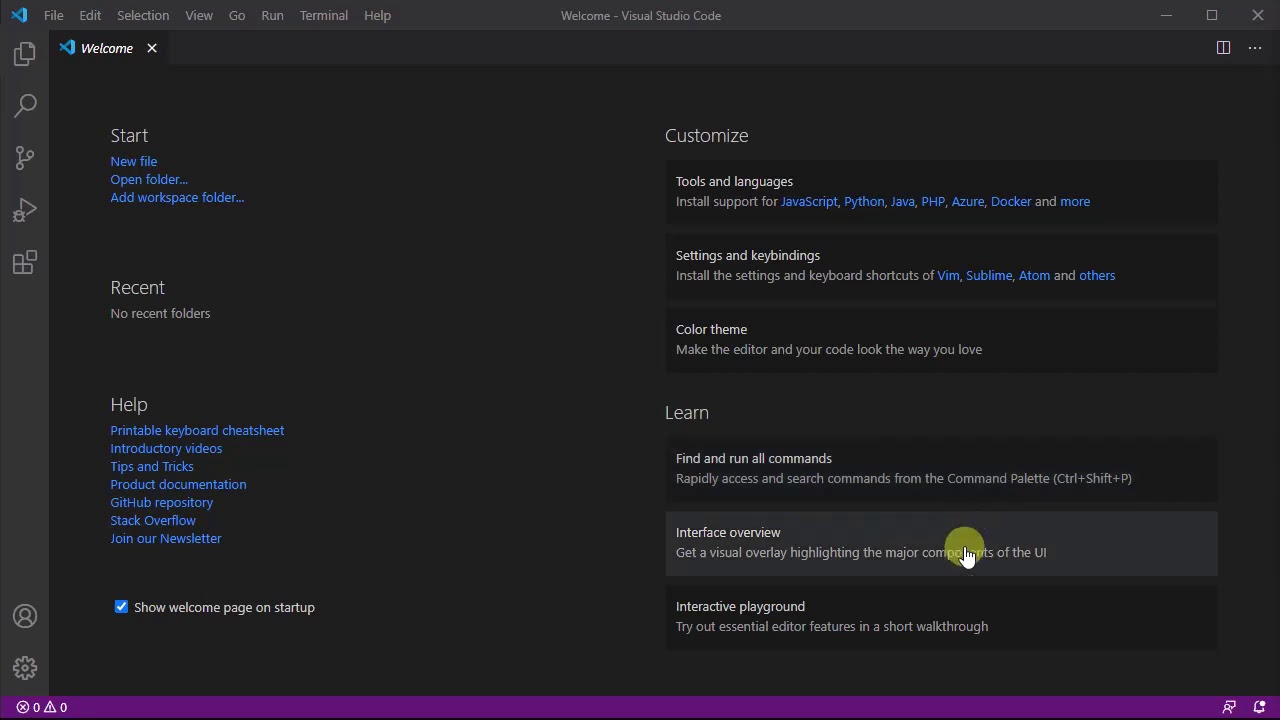Open the Run and Debug view icon
This screenshot has height=720, width=1280.
25,210
